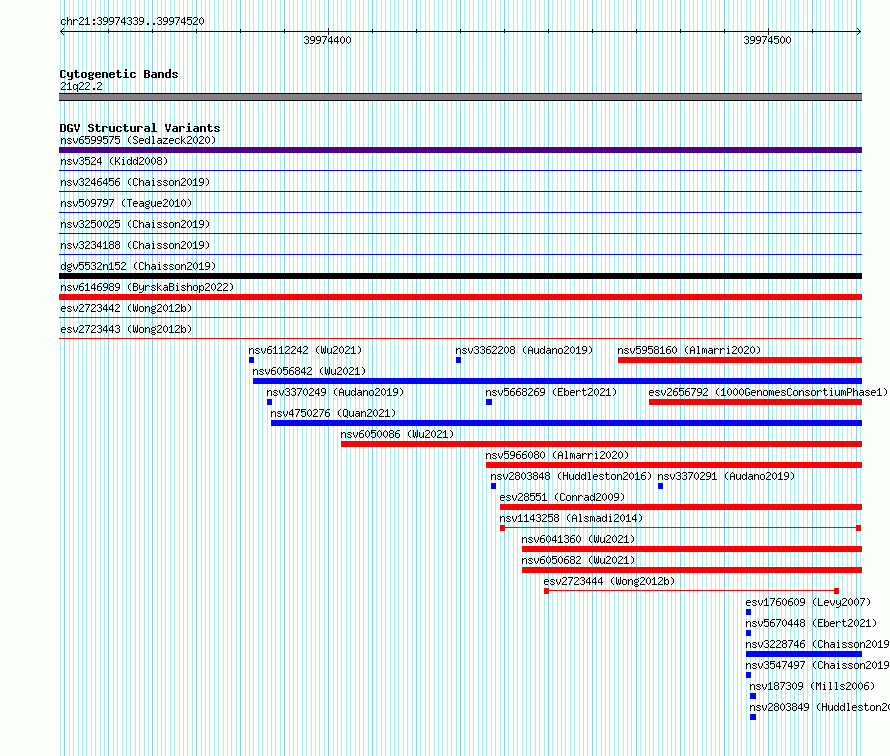Open nsv3246456 (Chaisson2019) variant

135,182
